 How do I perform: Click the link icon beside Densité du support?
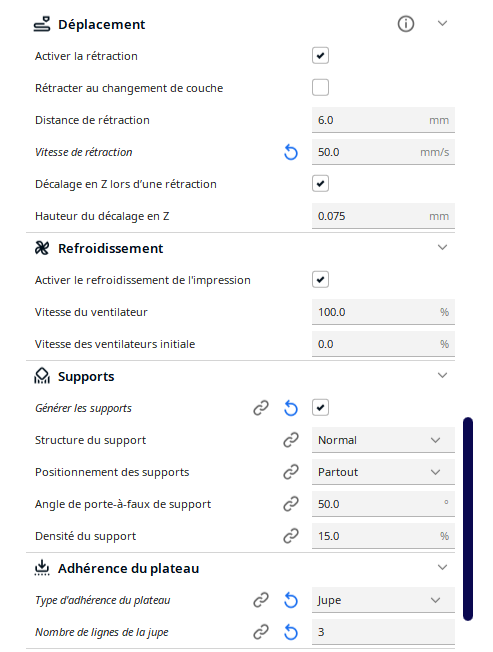[291, 536]
